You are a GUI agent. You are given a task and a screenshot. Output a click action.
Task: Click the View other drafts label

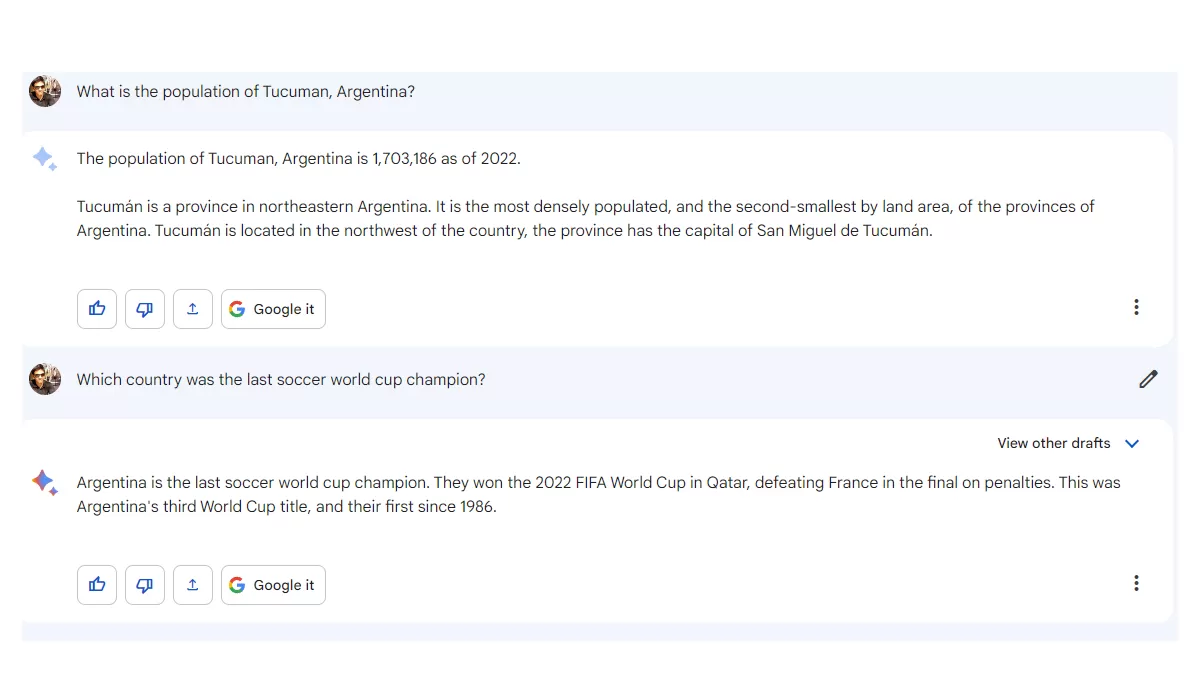(x=1053, y=443)
